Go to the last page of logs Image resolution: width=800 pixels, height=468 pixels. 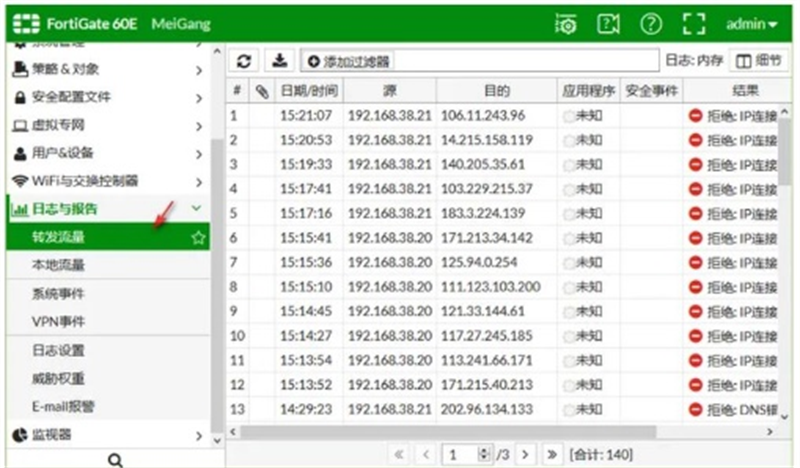[550, 455]
